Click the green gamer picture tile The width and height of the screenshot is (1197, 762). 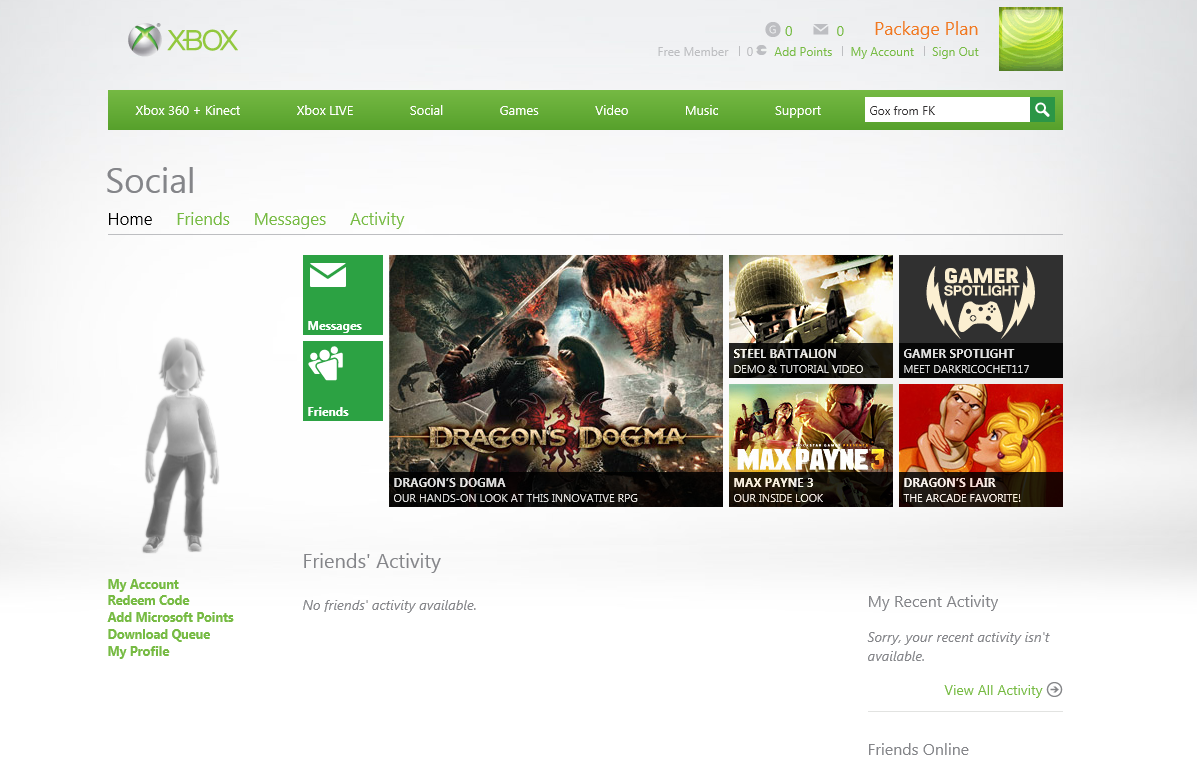(1031, 39)
